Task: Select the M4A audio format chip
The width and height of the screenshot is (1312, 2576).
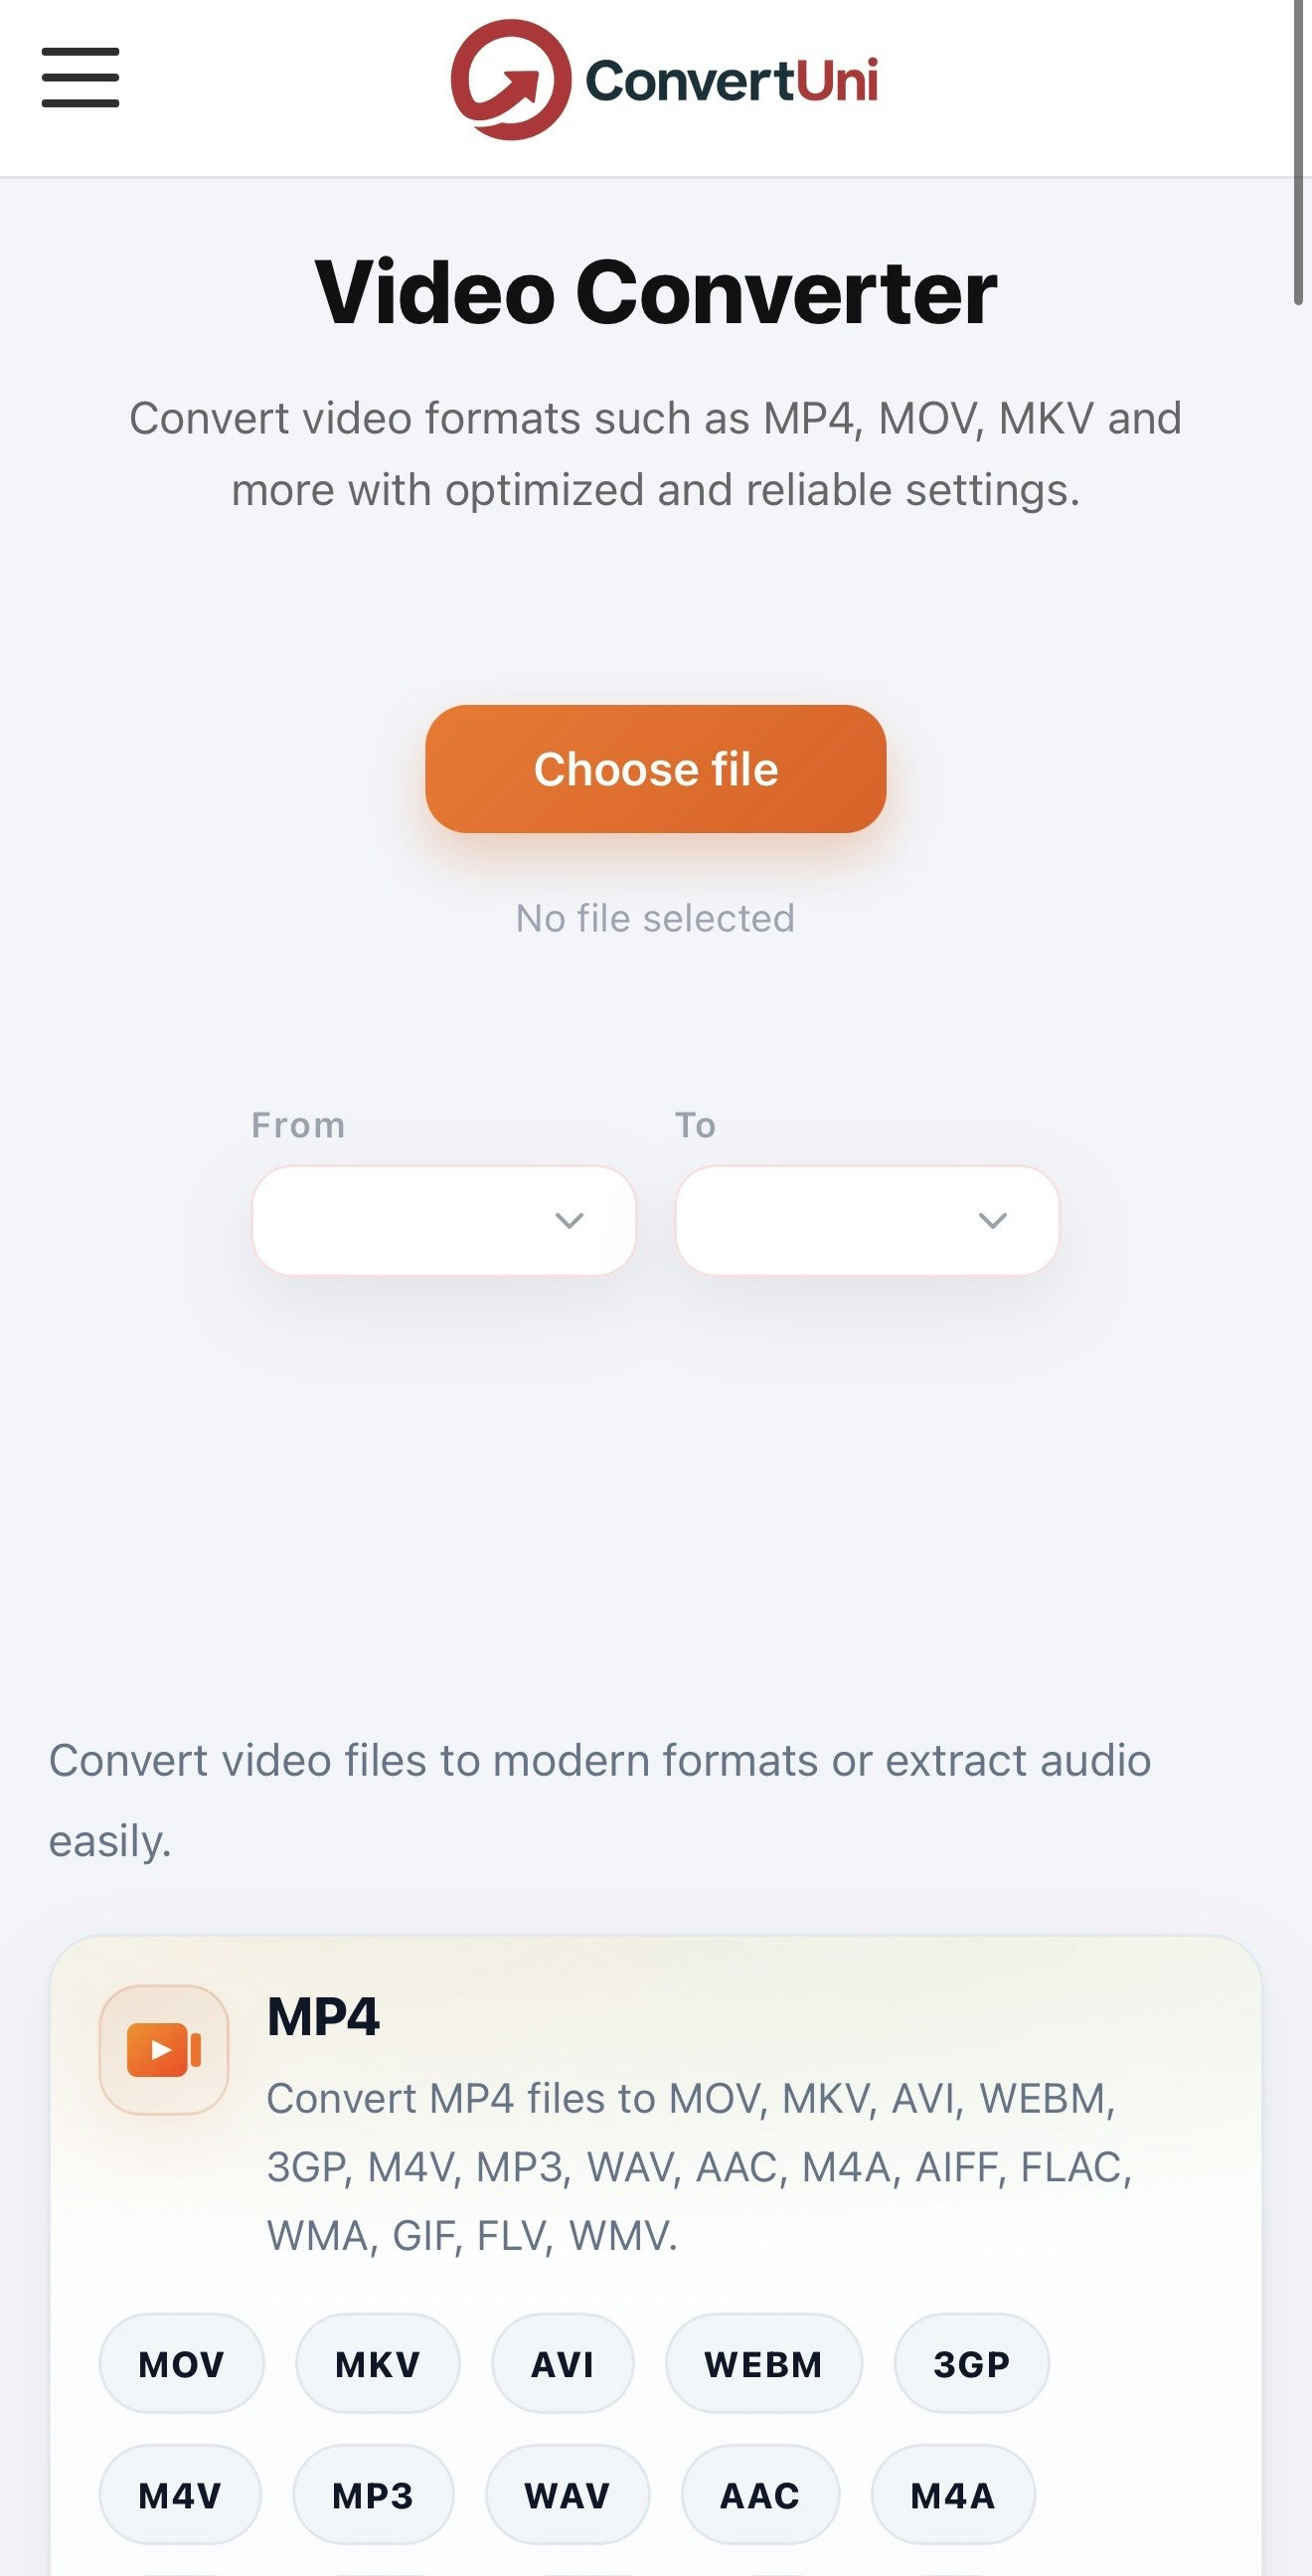Action: click(953, 2495)
